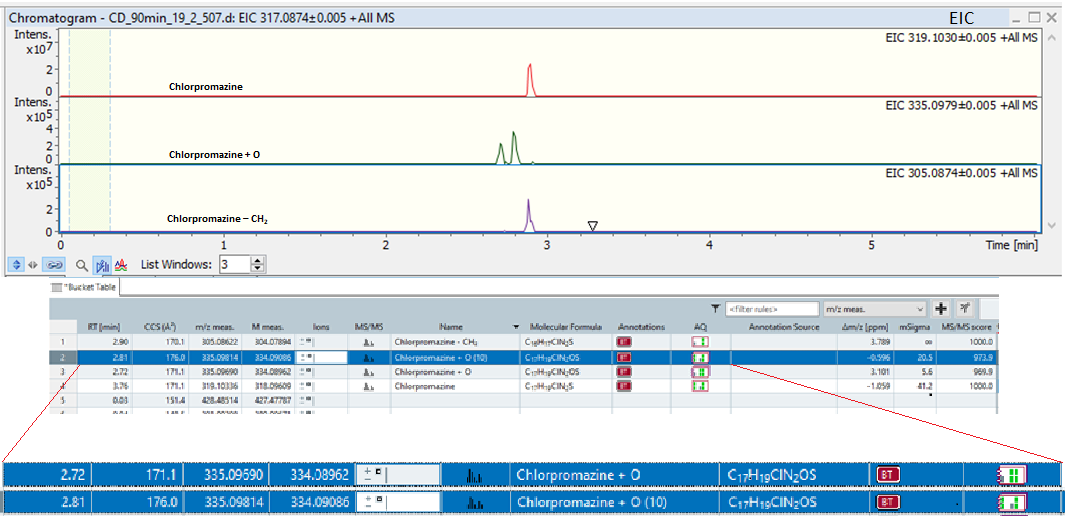Click the scroll-down chevron of chromatogram pane
1065x517 pixels.
1053,226
